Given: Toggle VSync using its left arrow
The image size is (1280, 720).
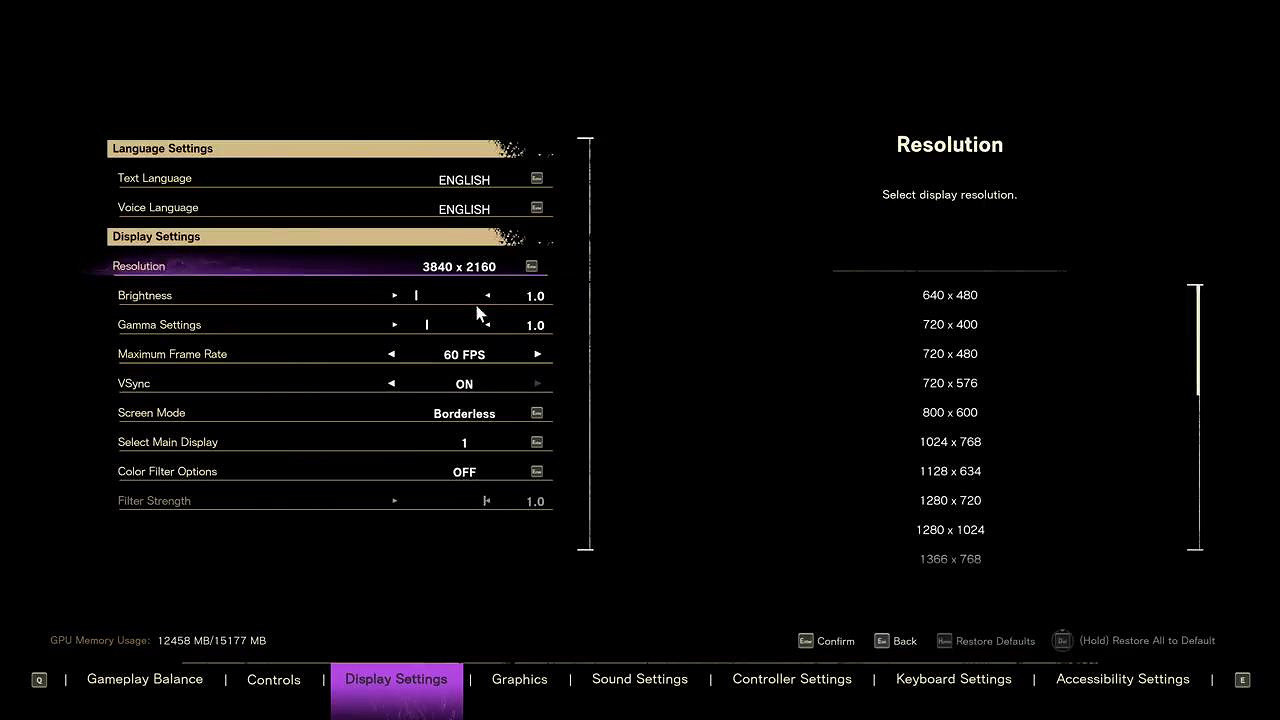Looking at the screenshot, I should (391, 383).
